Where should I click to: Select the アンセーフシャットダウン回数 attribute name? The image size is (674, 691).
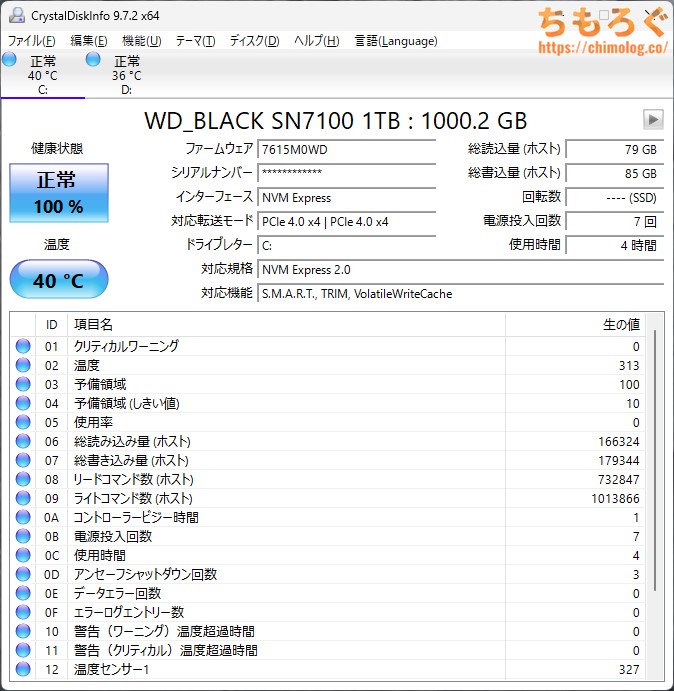(x=145, y=574)
